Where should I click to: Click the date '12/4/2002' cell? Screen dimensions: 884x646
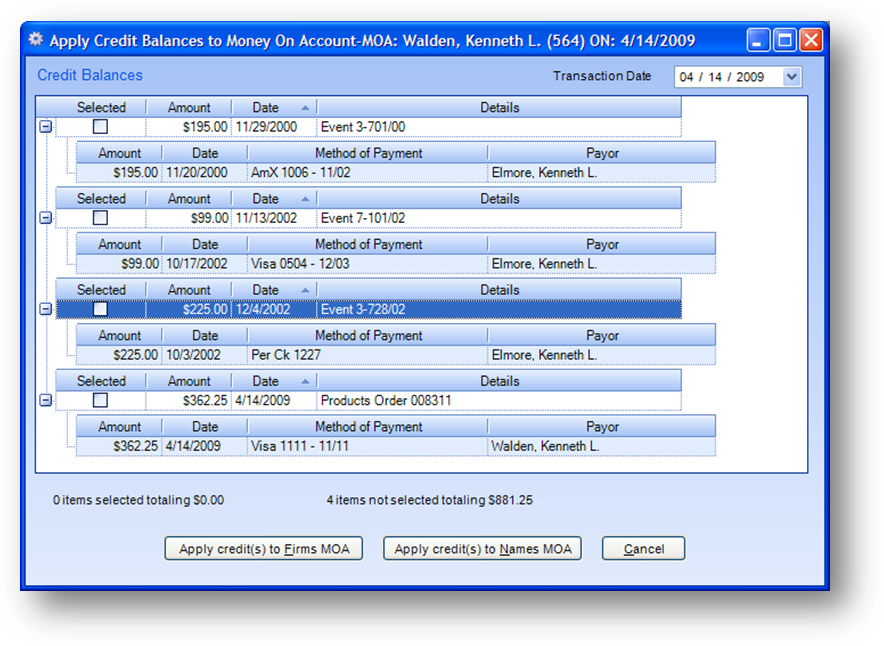(274, 309)
